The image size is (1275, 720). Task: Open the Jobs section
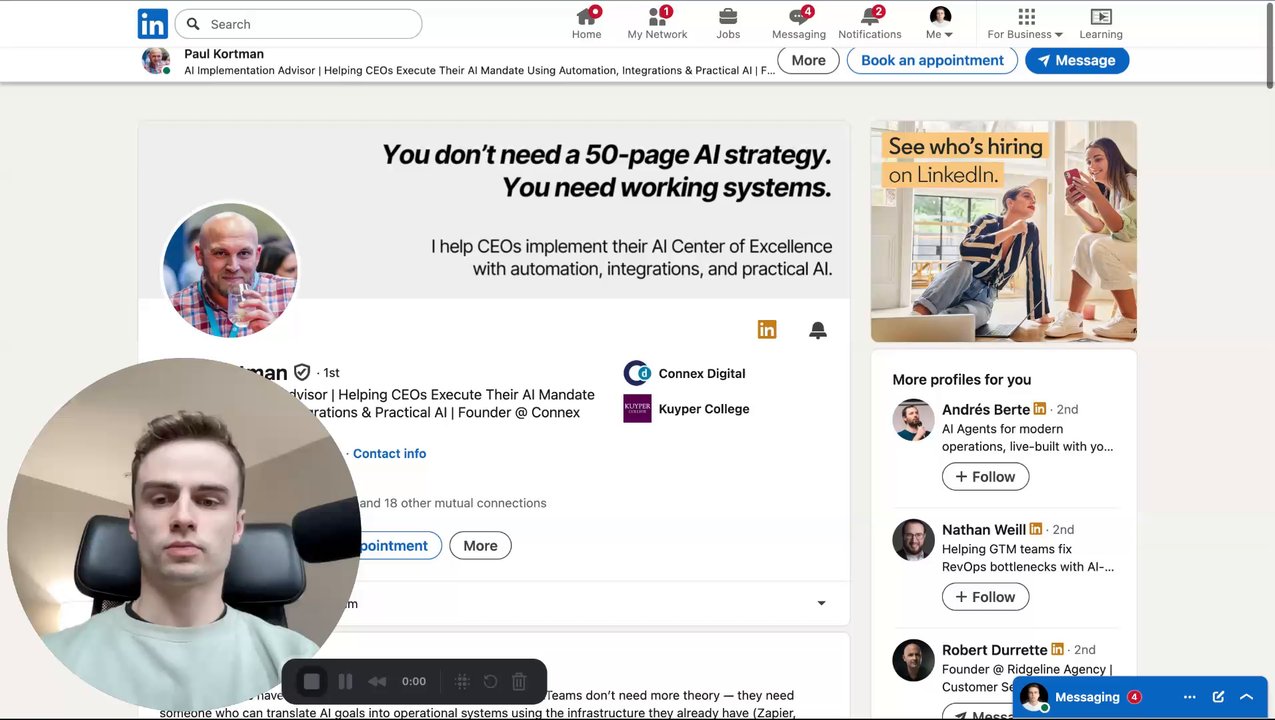tap(728, 23)
